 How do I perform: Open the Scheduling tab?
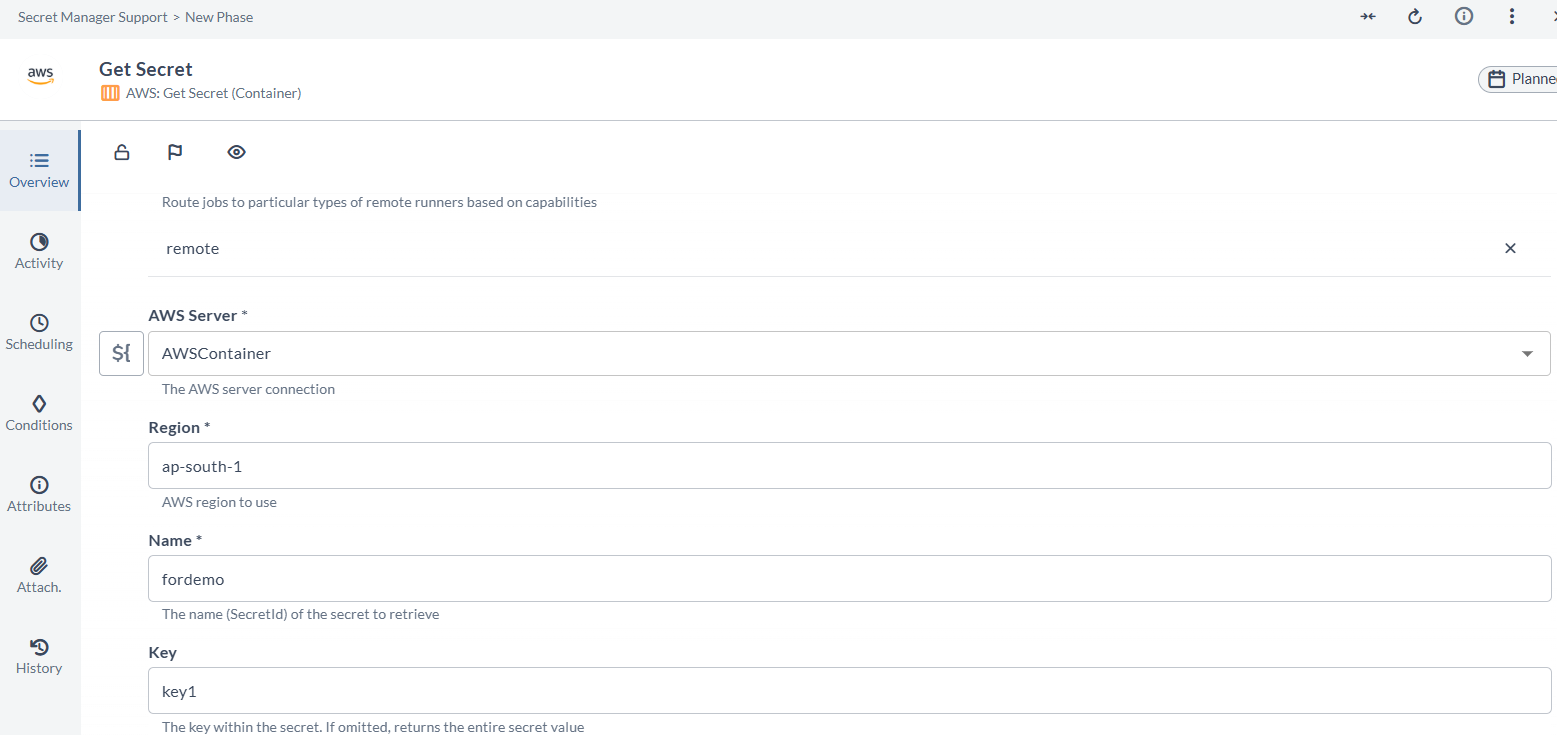point(39,332)
